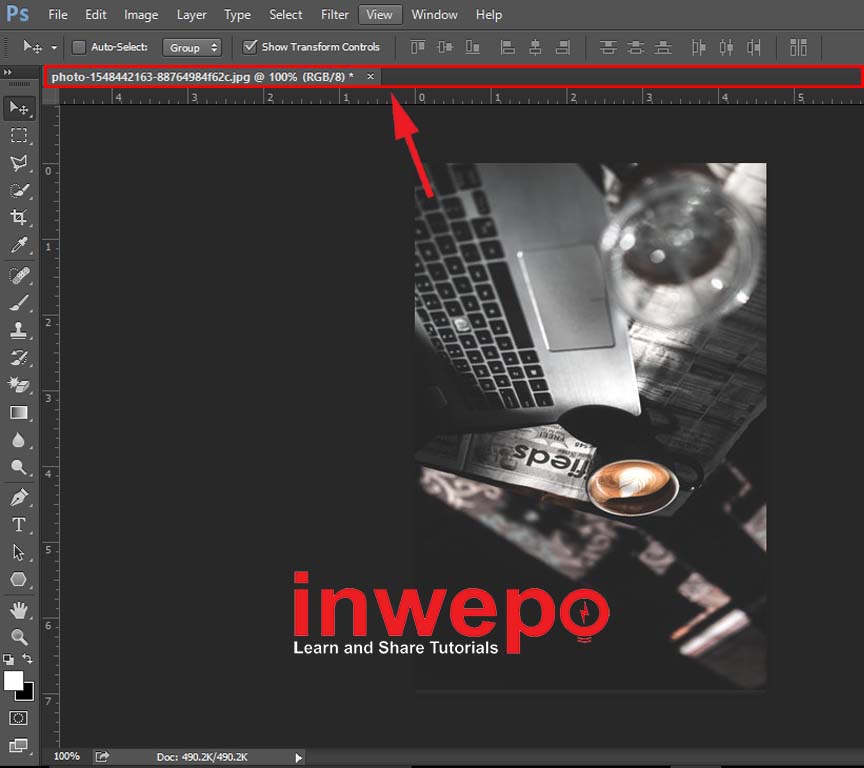Swap foreground and background colors
This screenshot has height=768, width=864.
point(28,659)
